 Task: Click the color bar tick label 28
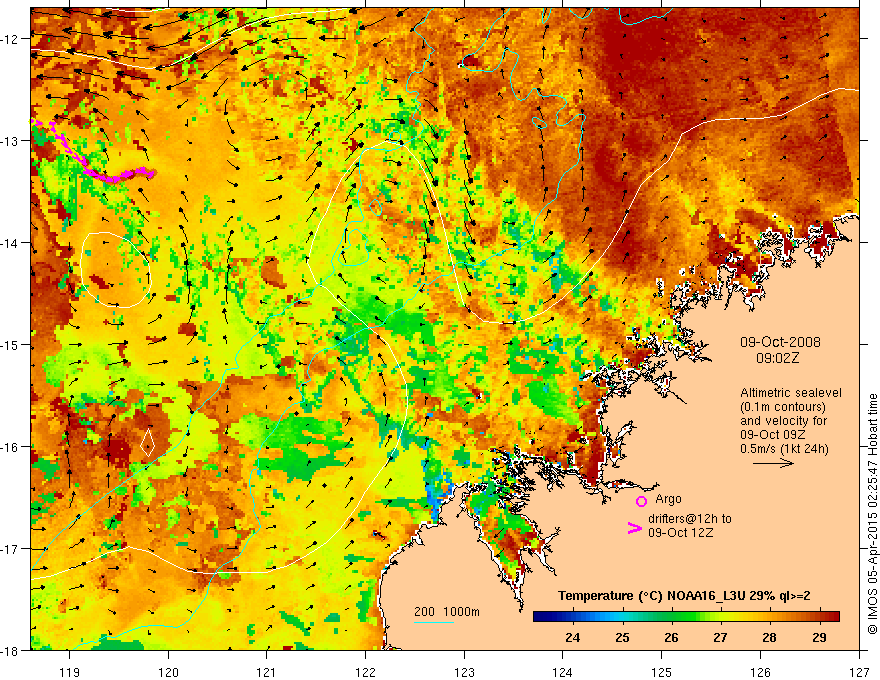[x=769, y=637]
